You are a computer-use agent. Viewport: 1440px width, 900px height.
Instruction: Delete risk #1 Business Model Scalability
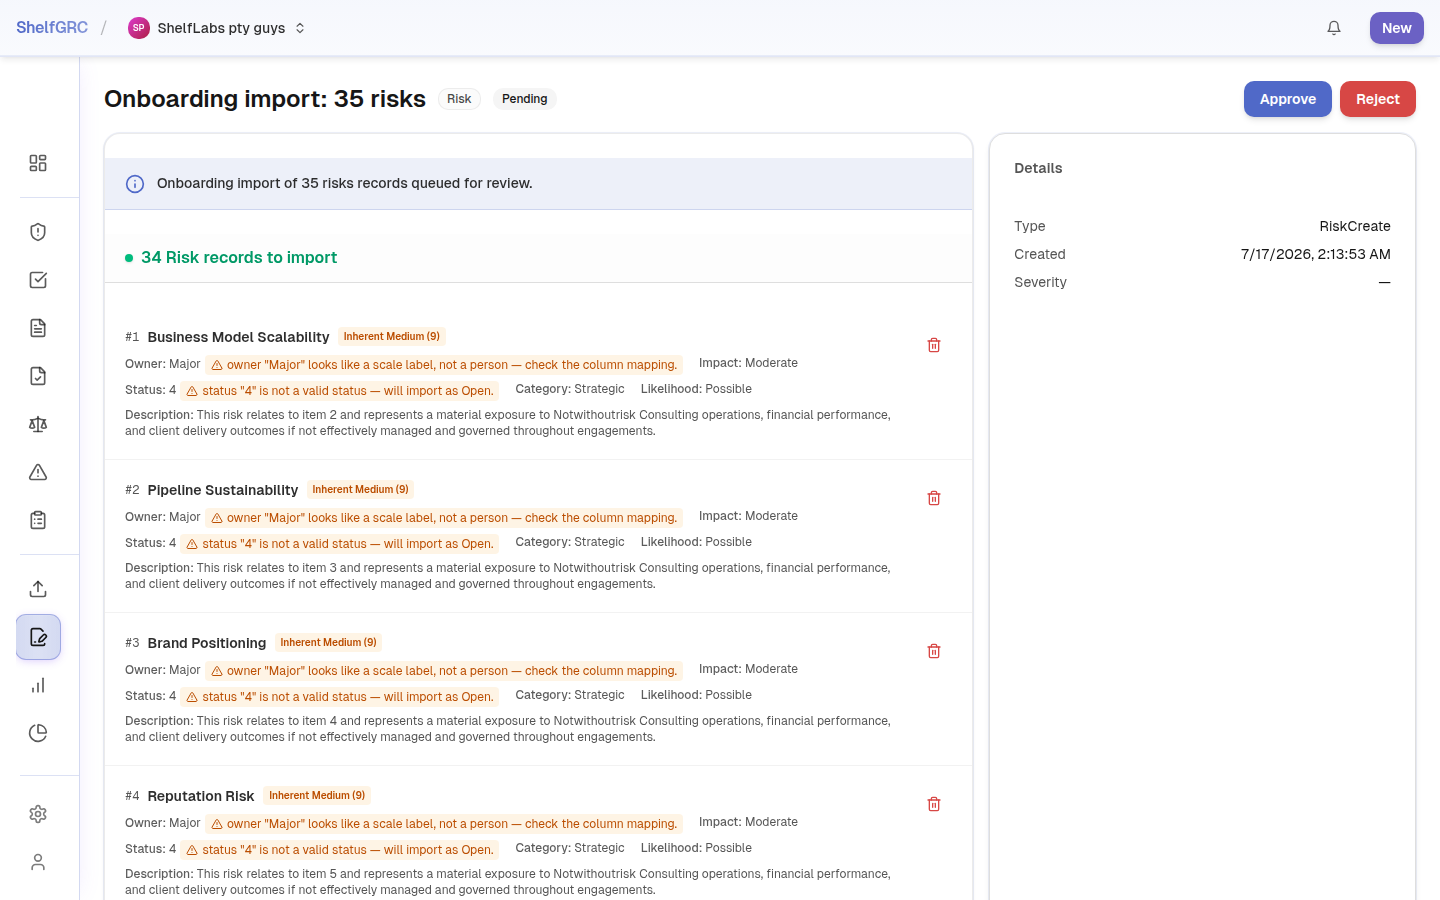[934, 345]
